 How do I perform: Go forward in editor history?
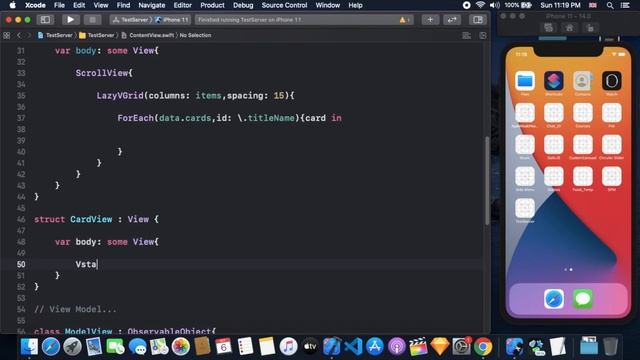click(x=29, y=36)
